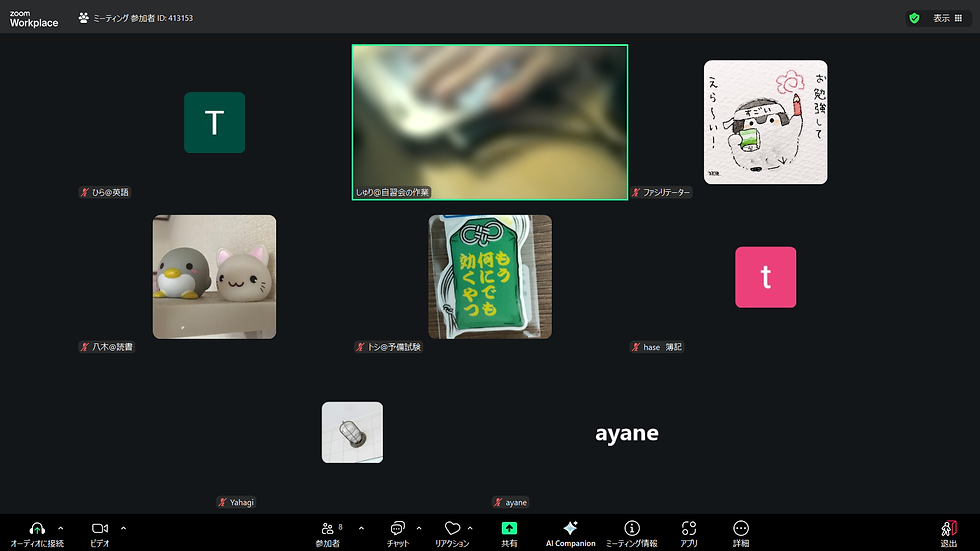
Task: Click the green security shield icon
Action: click(x=914, y=18)
